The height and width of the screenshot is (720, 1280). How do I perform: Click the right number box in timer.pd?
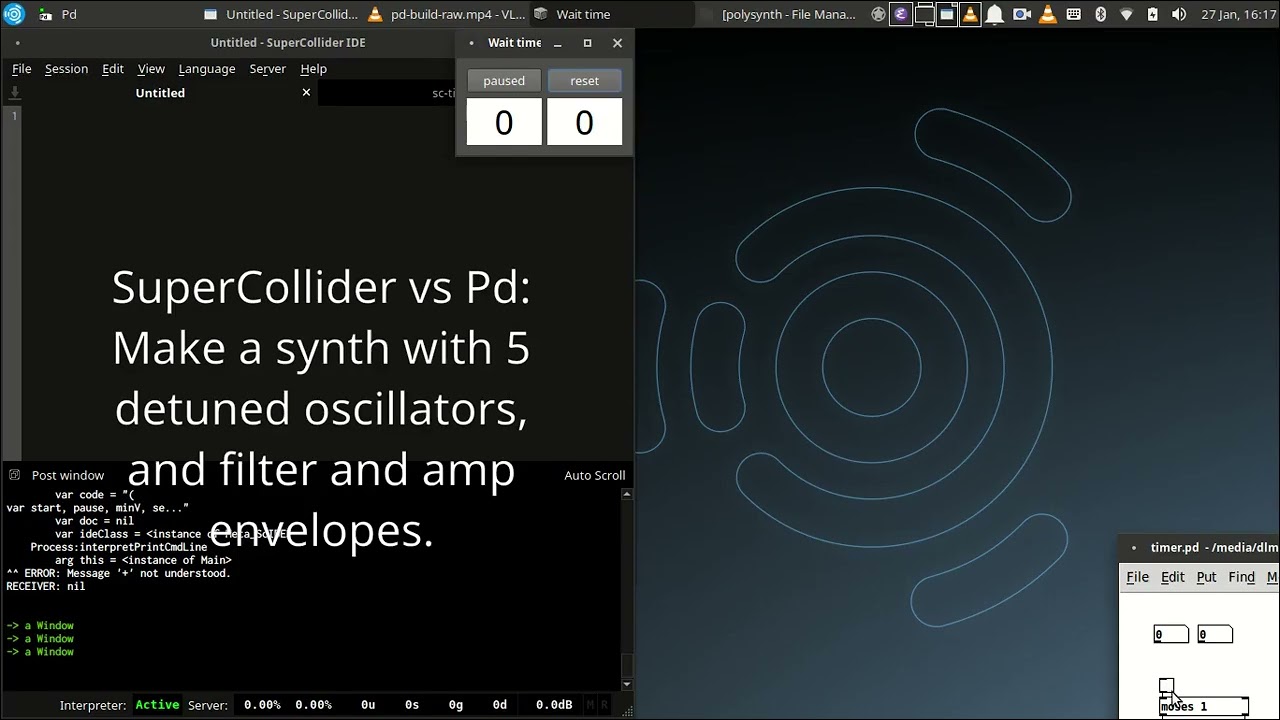point(1215,634)
